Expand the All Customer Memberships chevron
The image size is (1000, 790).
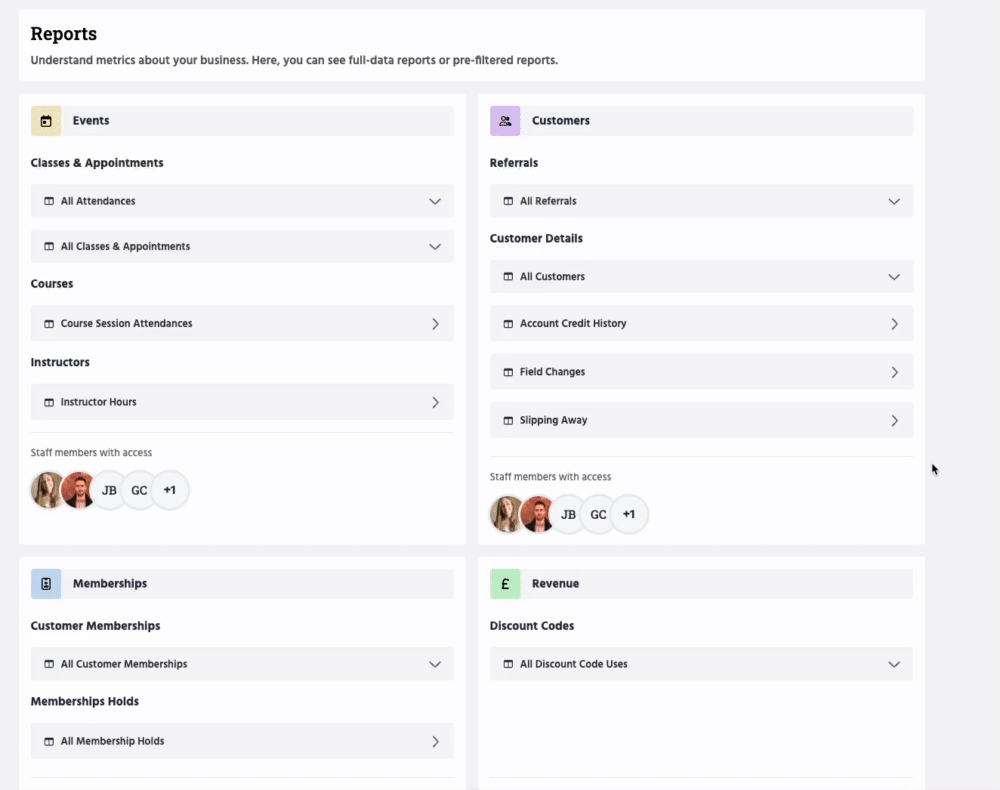[x=435, y=664]
